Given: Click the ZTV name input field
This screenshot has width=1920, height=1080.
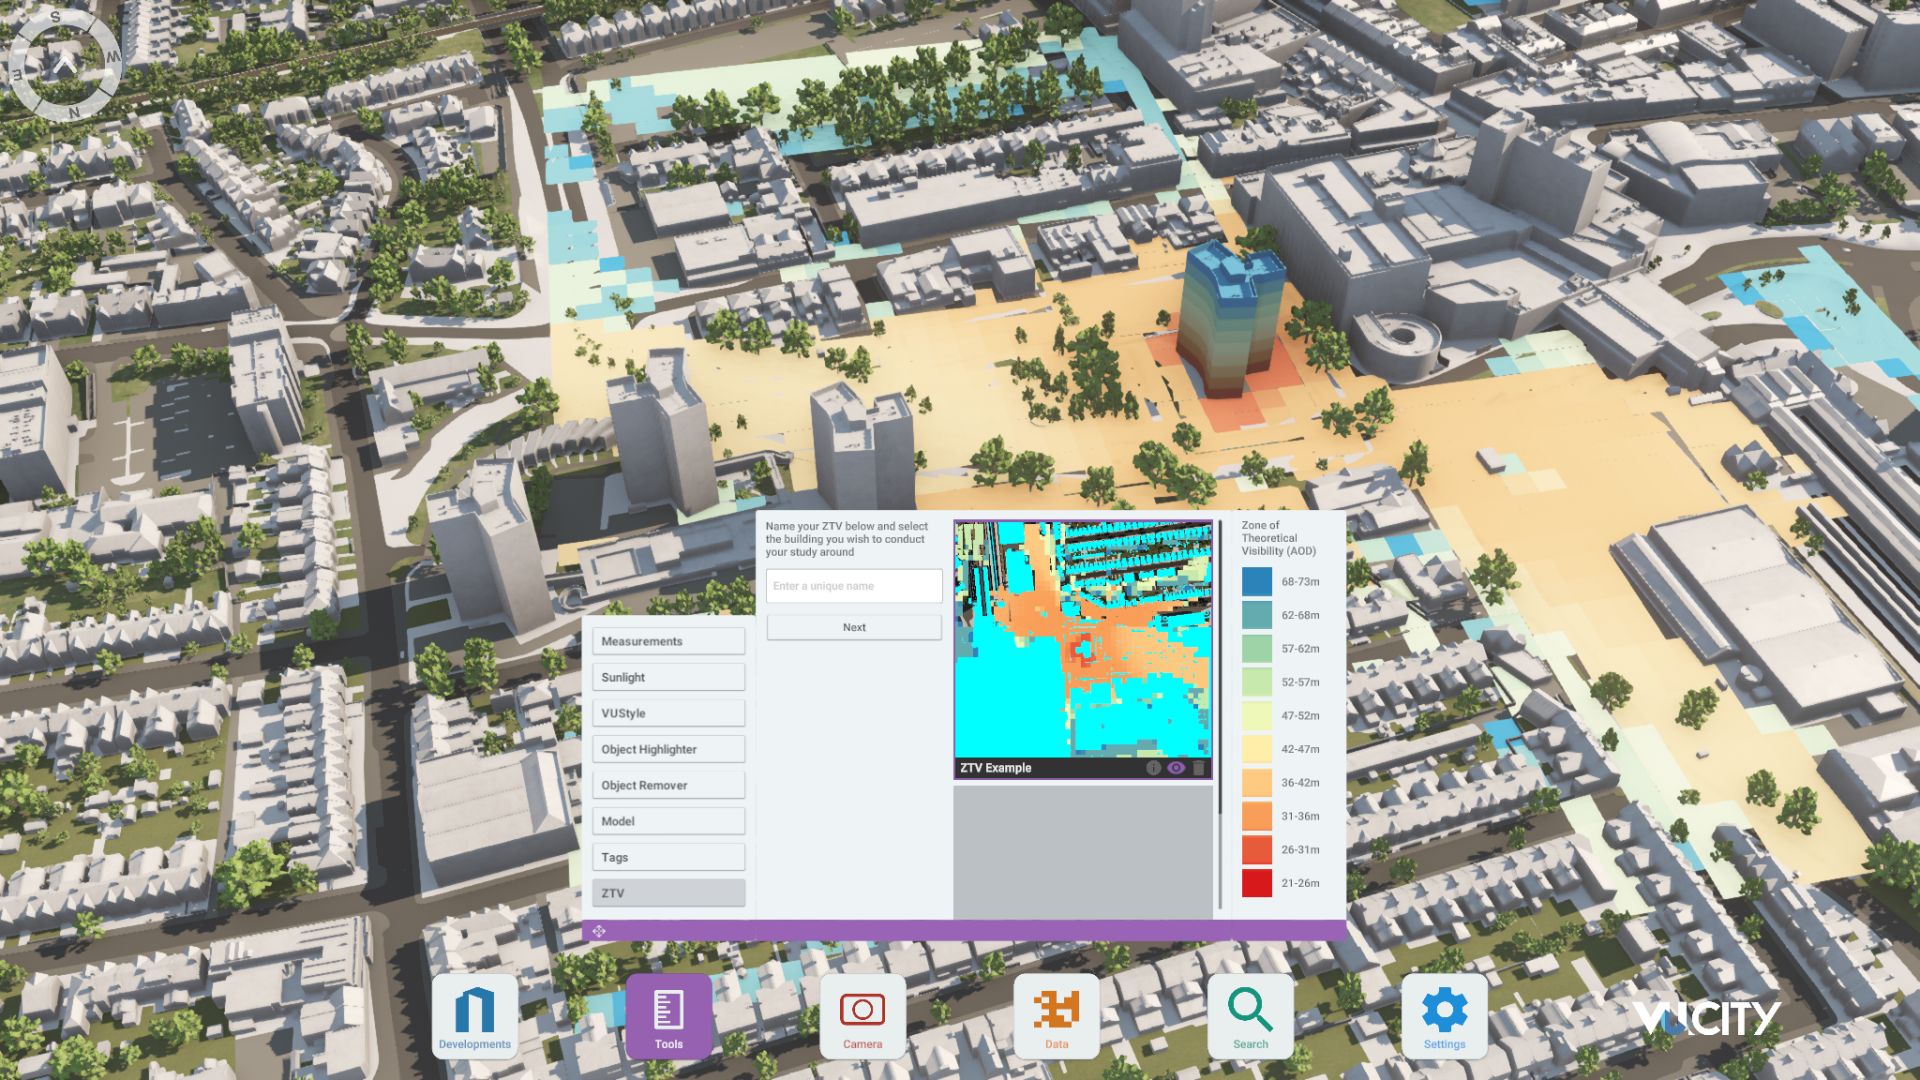Looking at the screenshot, I should pos(853,586).
